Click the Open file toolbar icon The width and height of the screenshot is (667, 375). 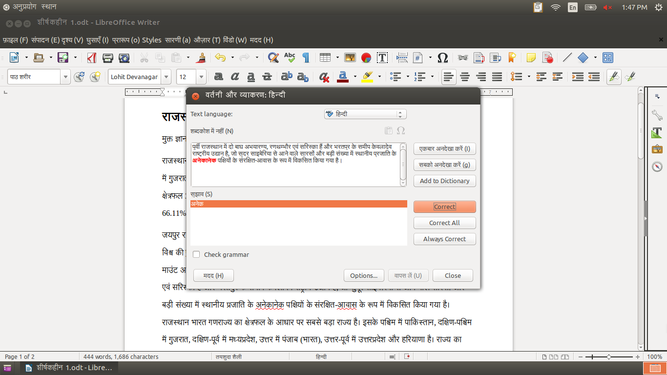(x=39, y=57)
